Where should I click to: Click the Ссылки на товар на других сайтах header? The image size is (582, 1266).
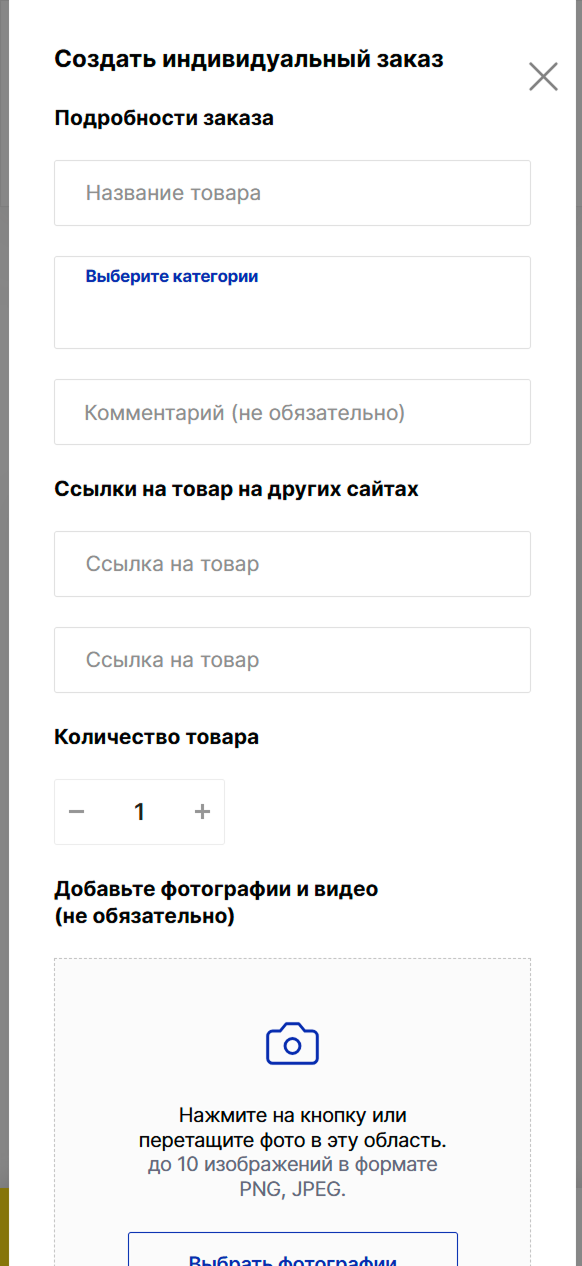(237, 489)
